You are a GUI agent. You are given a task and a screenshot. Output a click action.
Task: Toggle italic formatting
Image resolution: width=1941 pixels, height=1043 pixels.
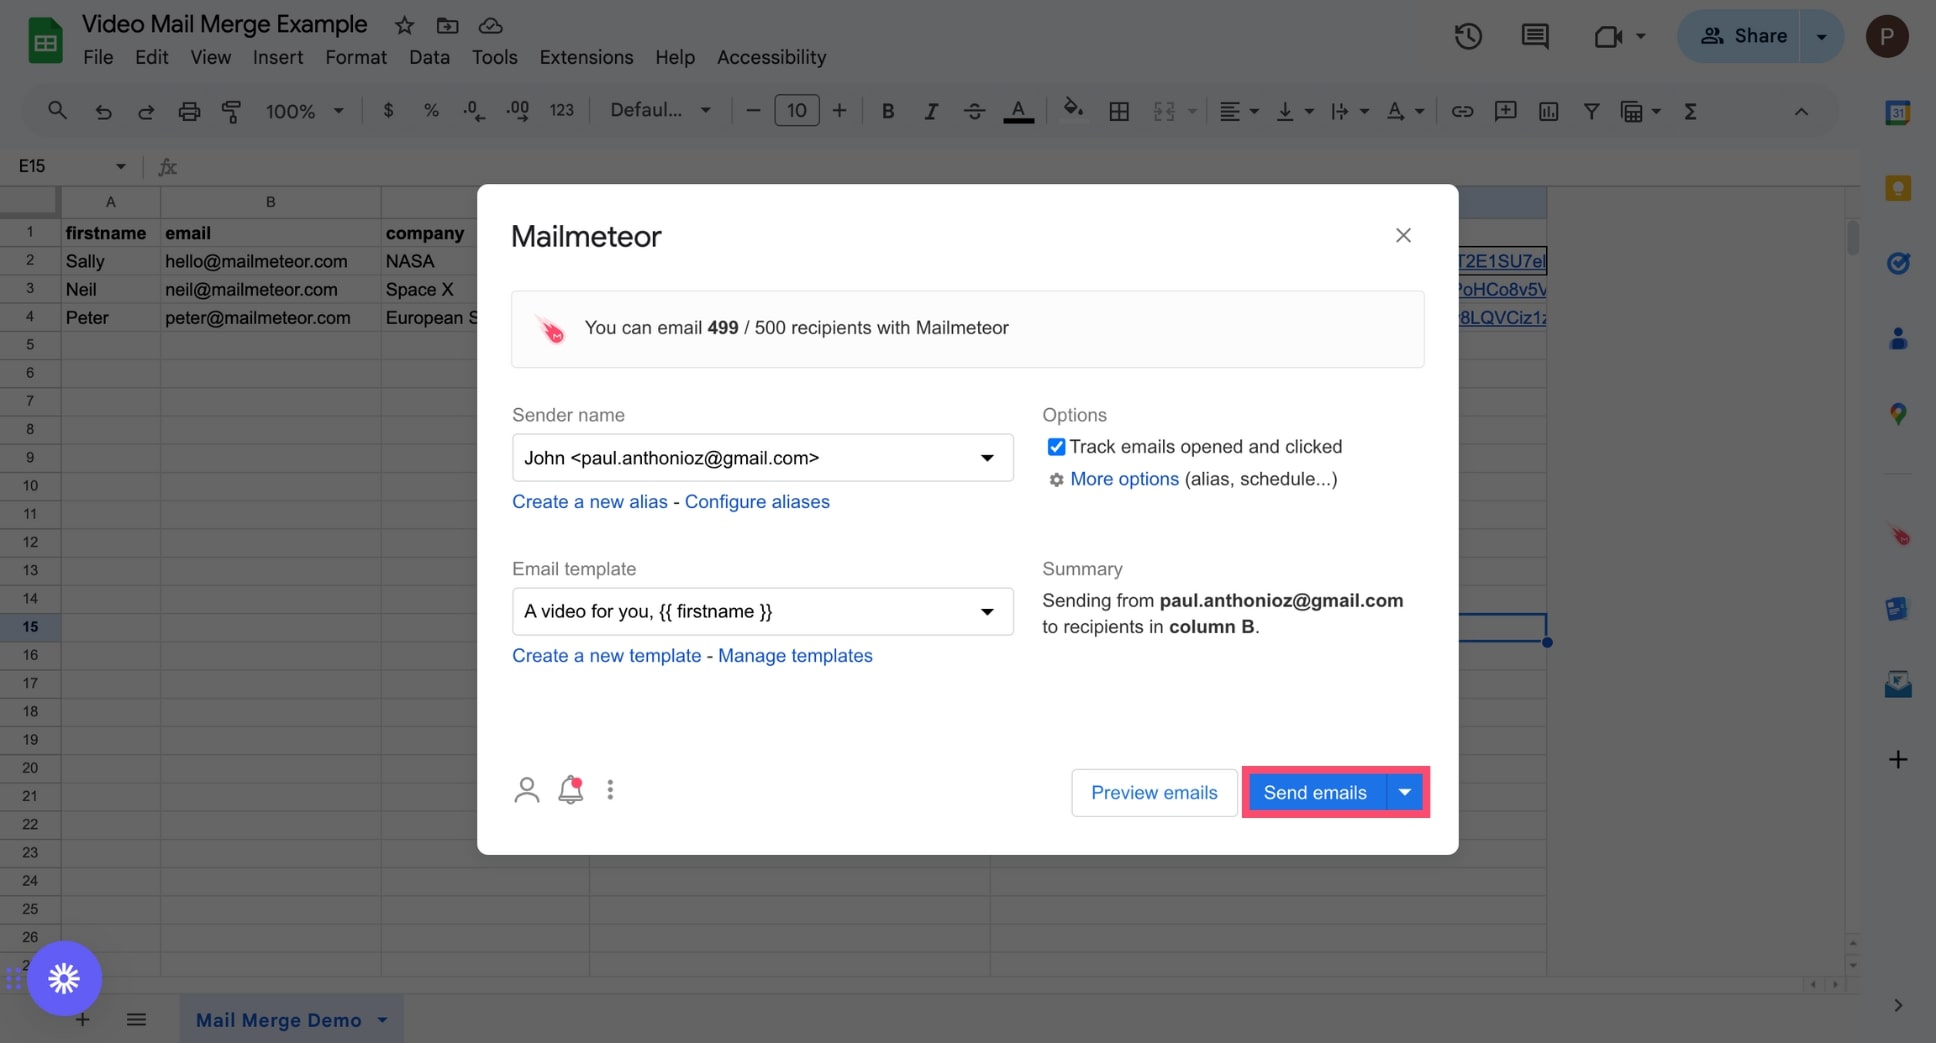tap(930, 111)
